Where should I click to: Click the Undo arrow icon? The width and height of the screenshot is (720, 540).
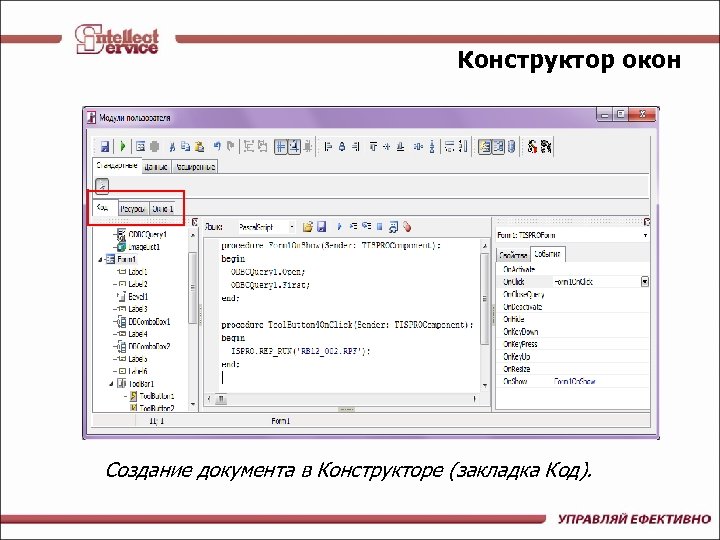click(x=217, y=146)
